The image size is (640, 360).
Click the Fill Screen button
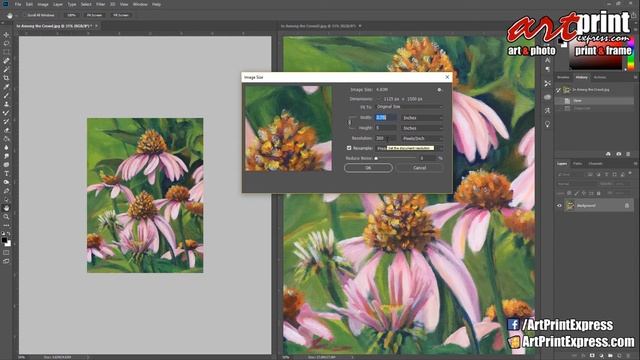[120, 15]
